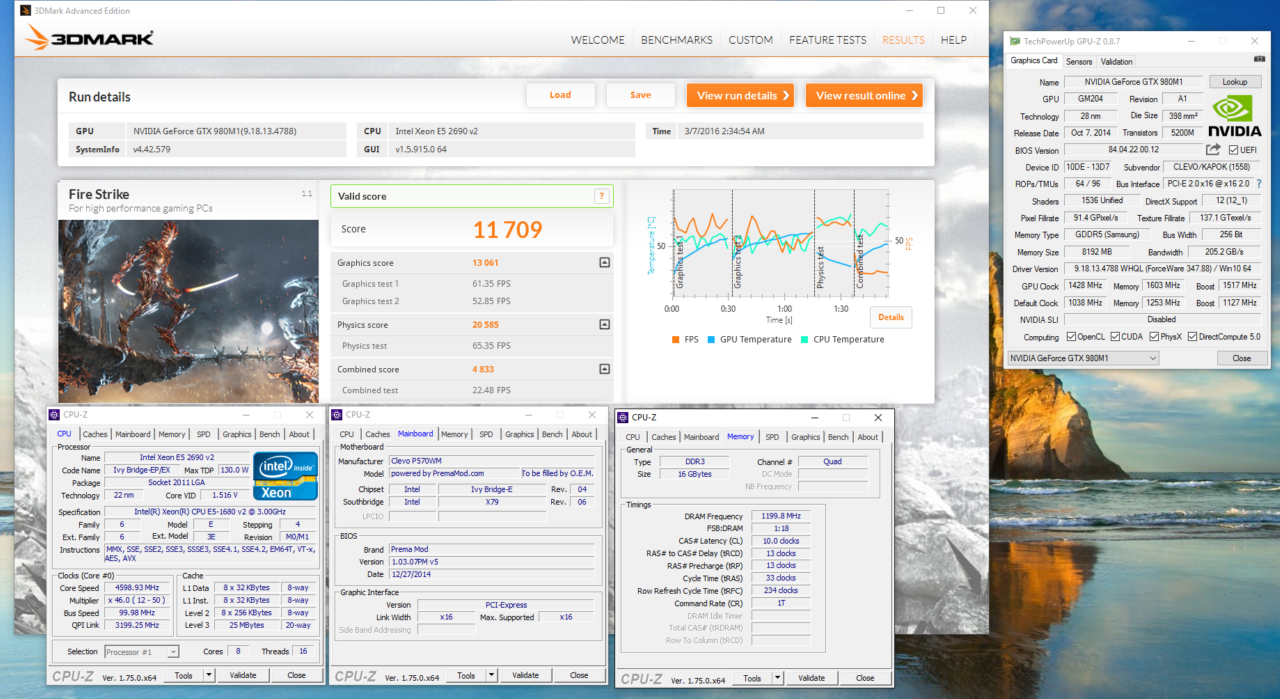The height and width of the screenshot is (699, 1280).
Task: Open CPU tab in CPU-Z Memory window
Action: point(633,437)
